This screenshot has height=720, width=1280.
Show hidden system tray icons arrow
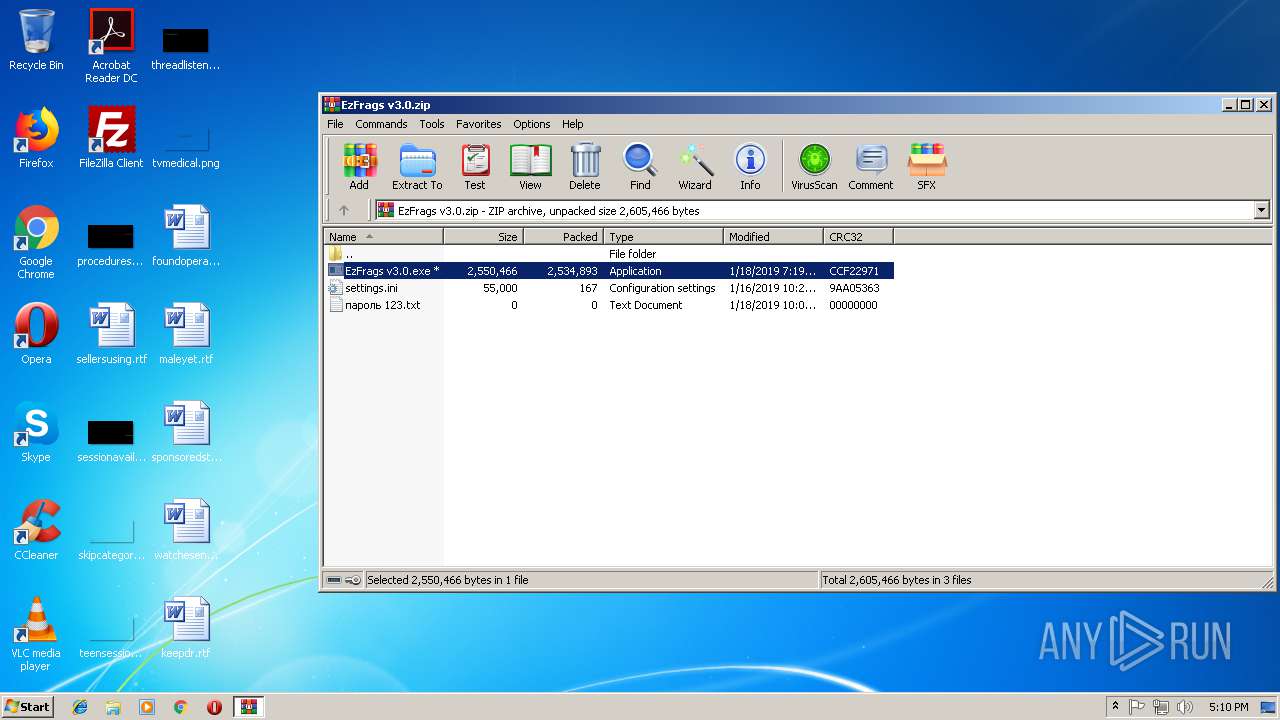click(1115, 707)
